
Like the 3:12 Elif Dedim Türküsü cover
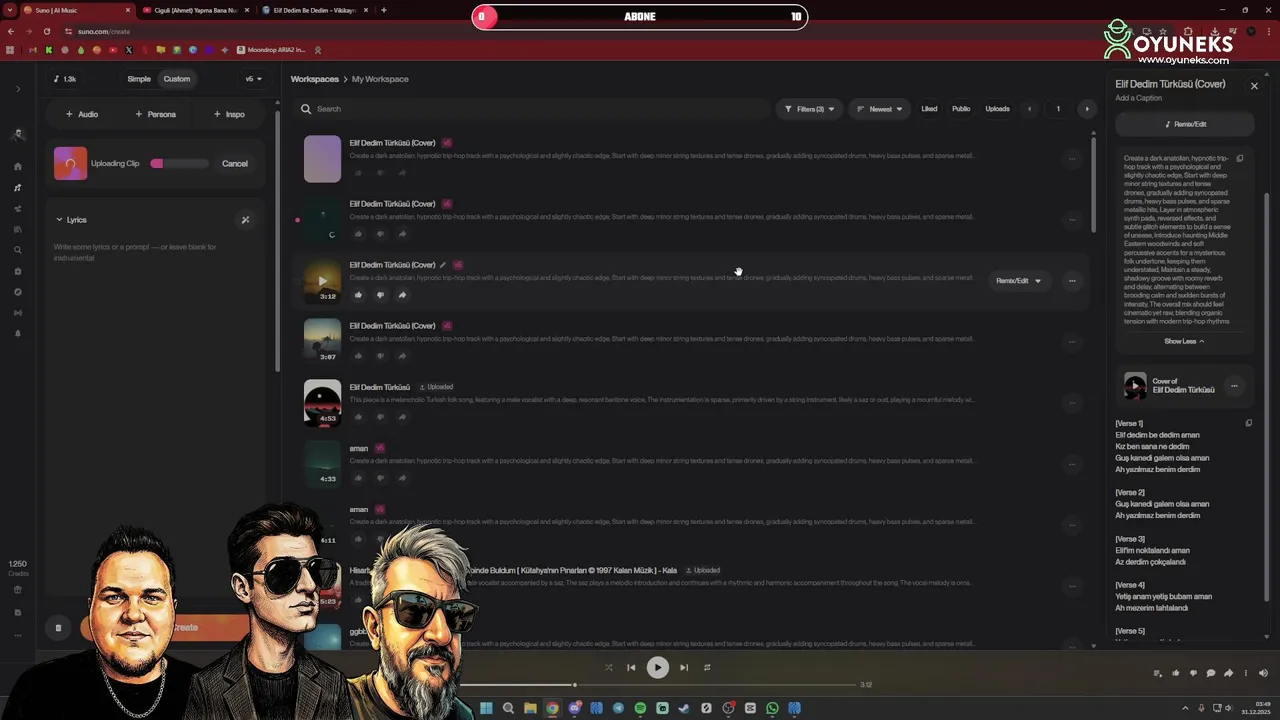(x=358, y=295)
